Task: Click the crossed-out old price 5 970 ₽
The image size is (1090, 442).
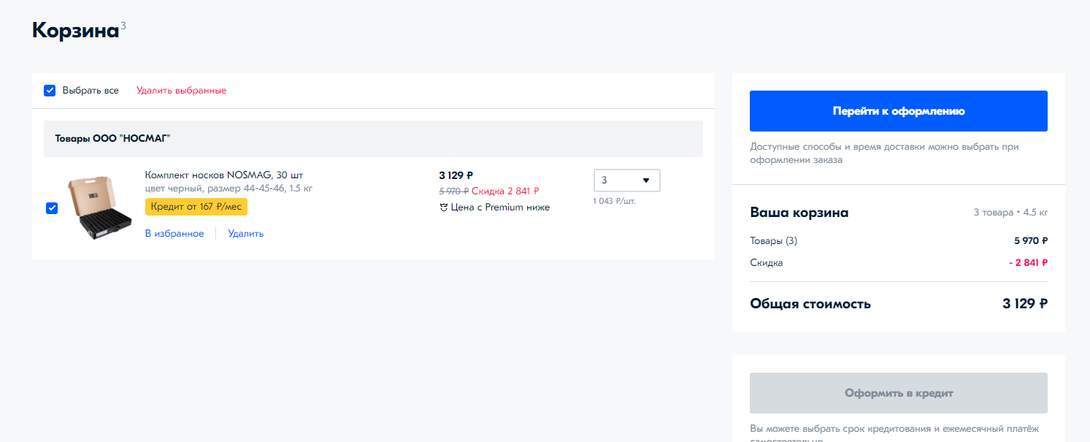Action: pos(453,191)
